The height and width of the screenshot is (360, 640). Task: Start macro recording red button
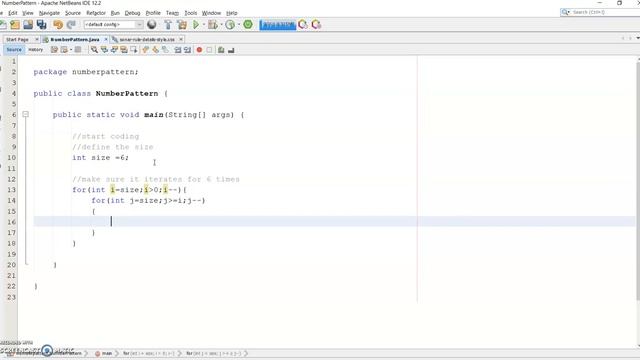pyautogui.click(x=199, y=50)
